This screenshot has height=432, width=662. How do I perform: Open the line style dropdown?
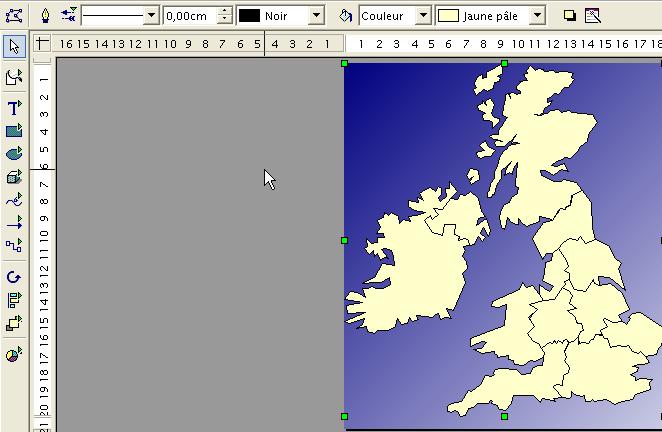tap(151, 16)
